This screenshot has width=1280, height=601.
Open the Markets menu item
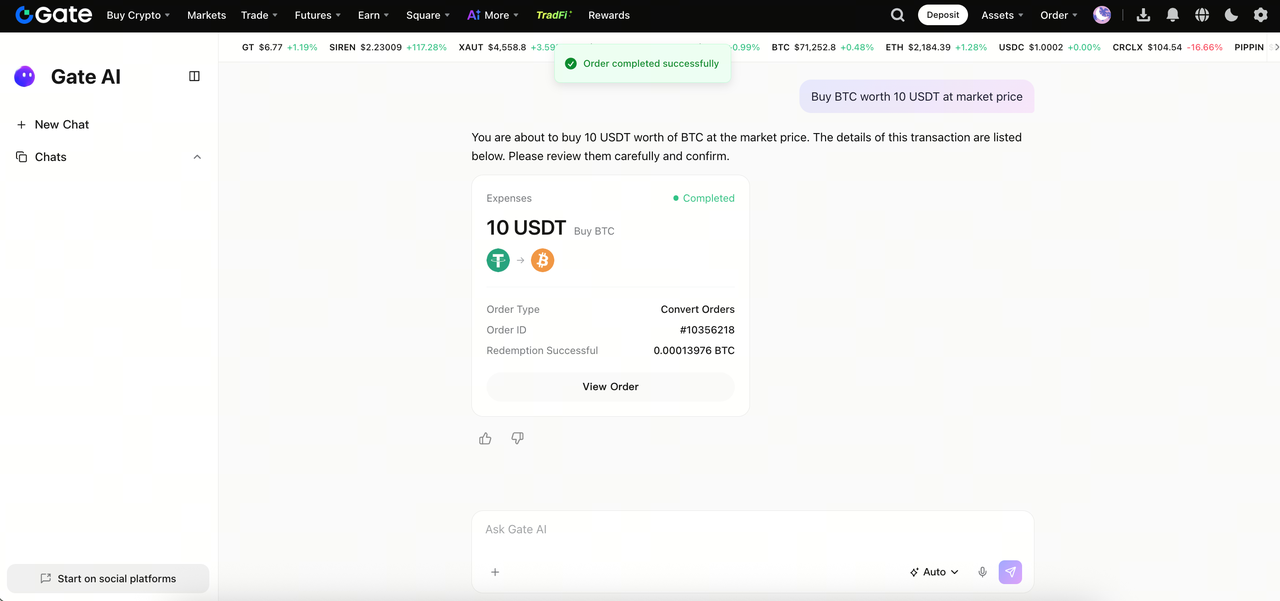pyautogui.click(x=206, y=15)
